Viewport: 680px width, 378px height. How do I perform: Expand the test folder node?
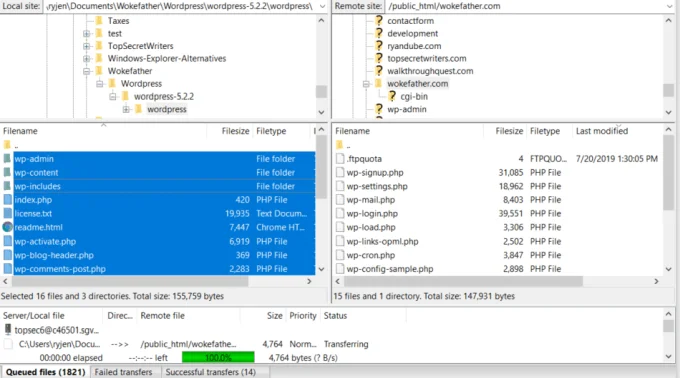tap(86, 33)
